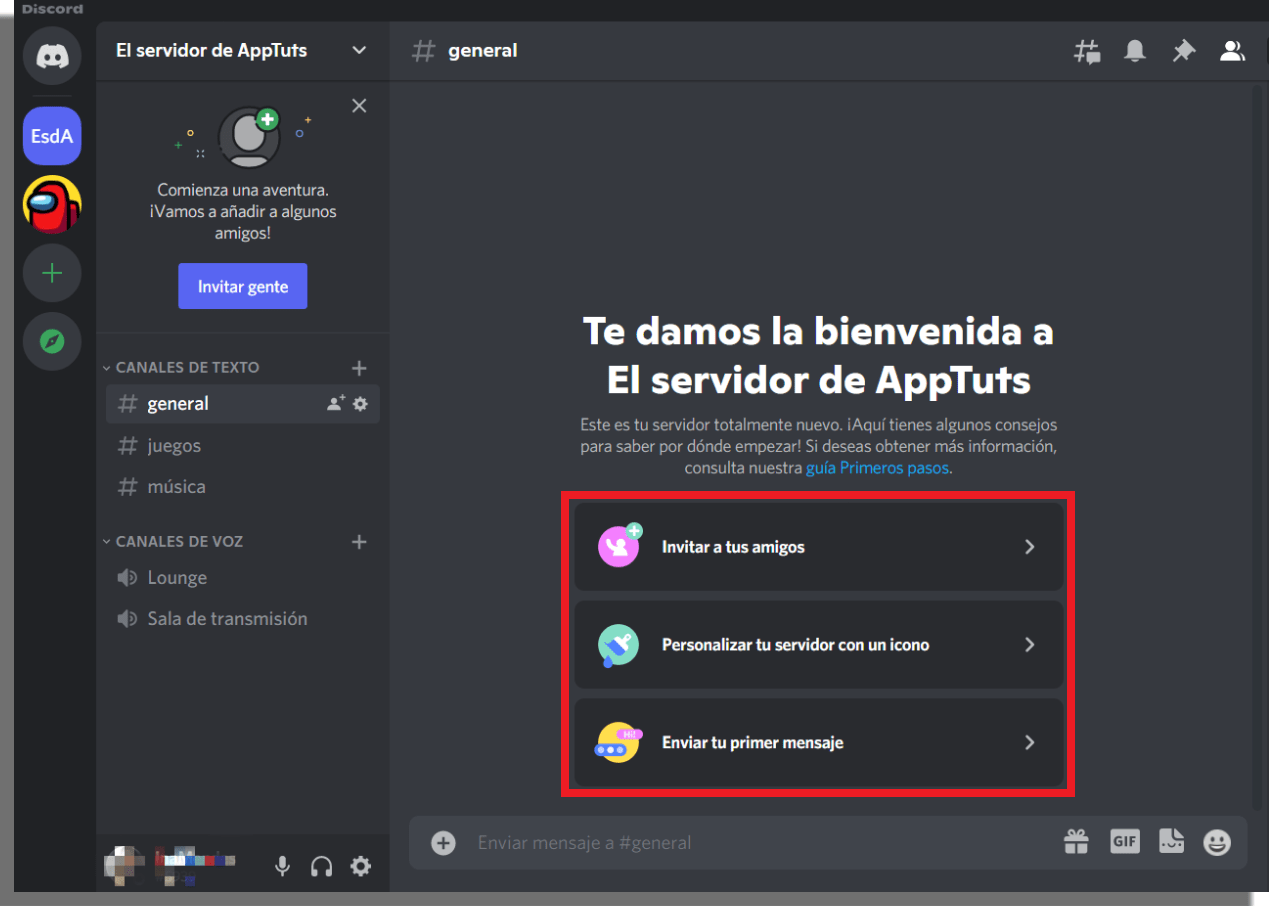1269x907 pixels.
Task: Open the GIF picker
Action: click(x=1125, y=842)
